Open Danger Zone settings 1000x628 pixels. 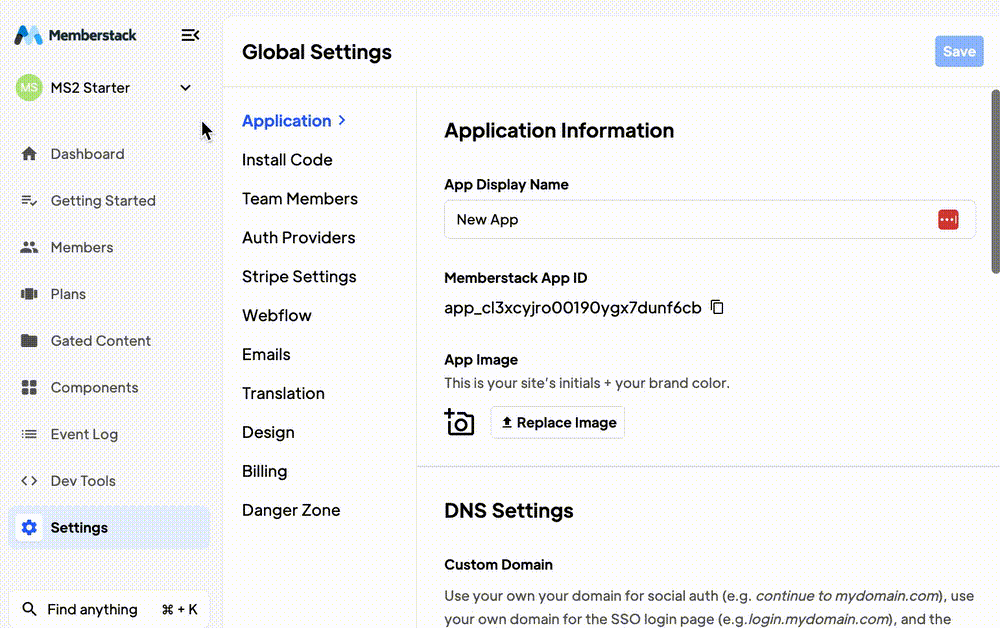click(x=291, y=510)
